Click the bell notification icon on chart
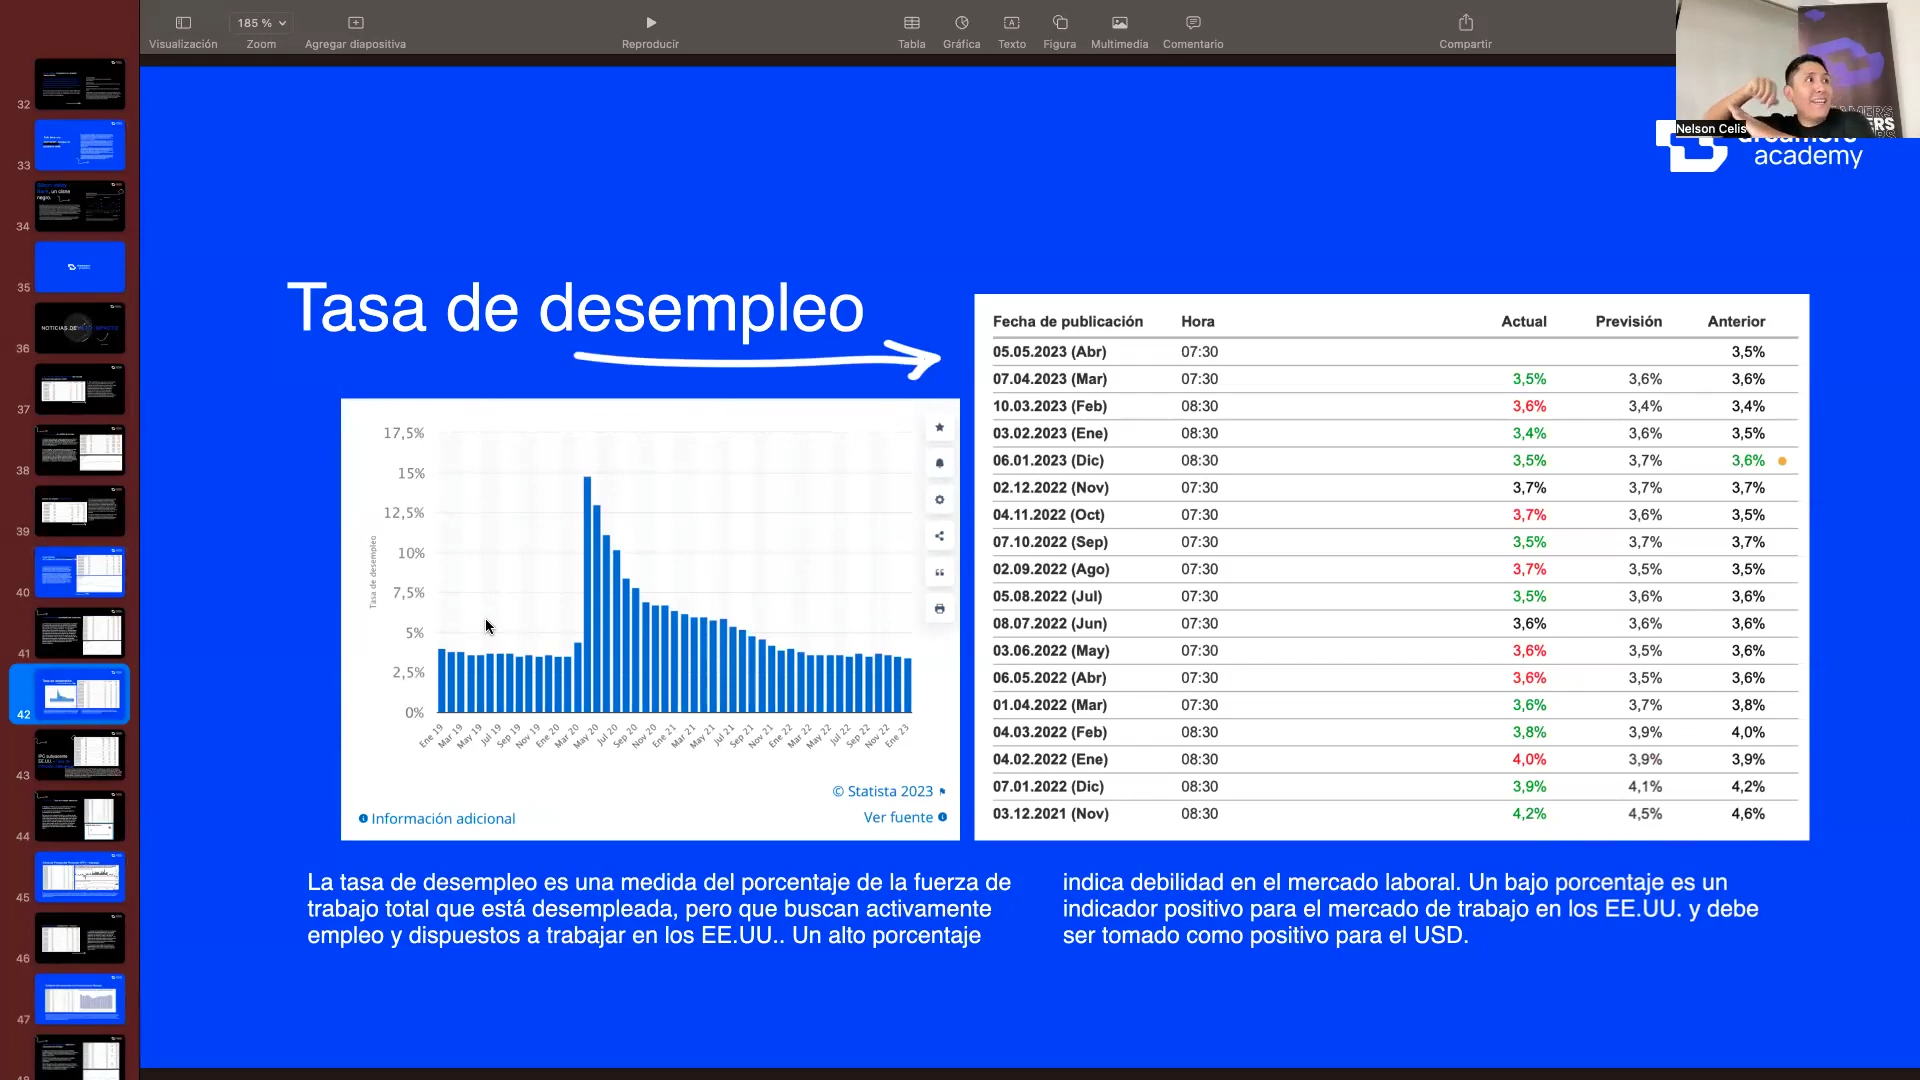1920x1080 pixels. [939, 463]
